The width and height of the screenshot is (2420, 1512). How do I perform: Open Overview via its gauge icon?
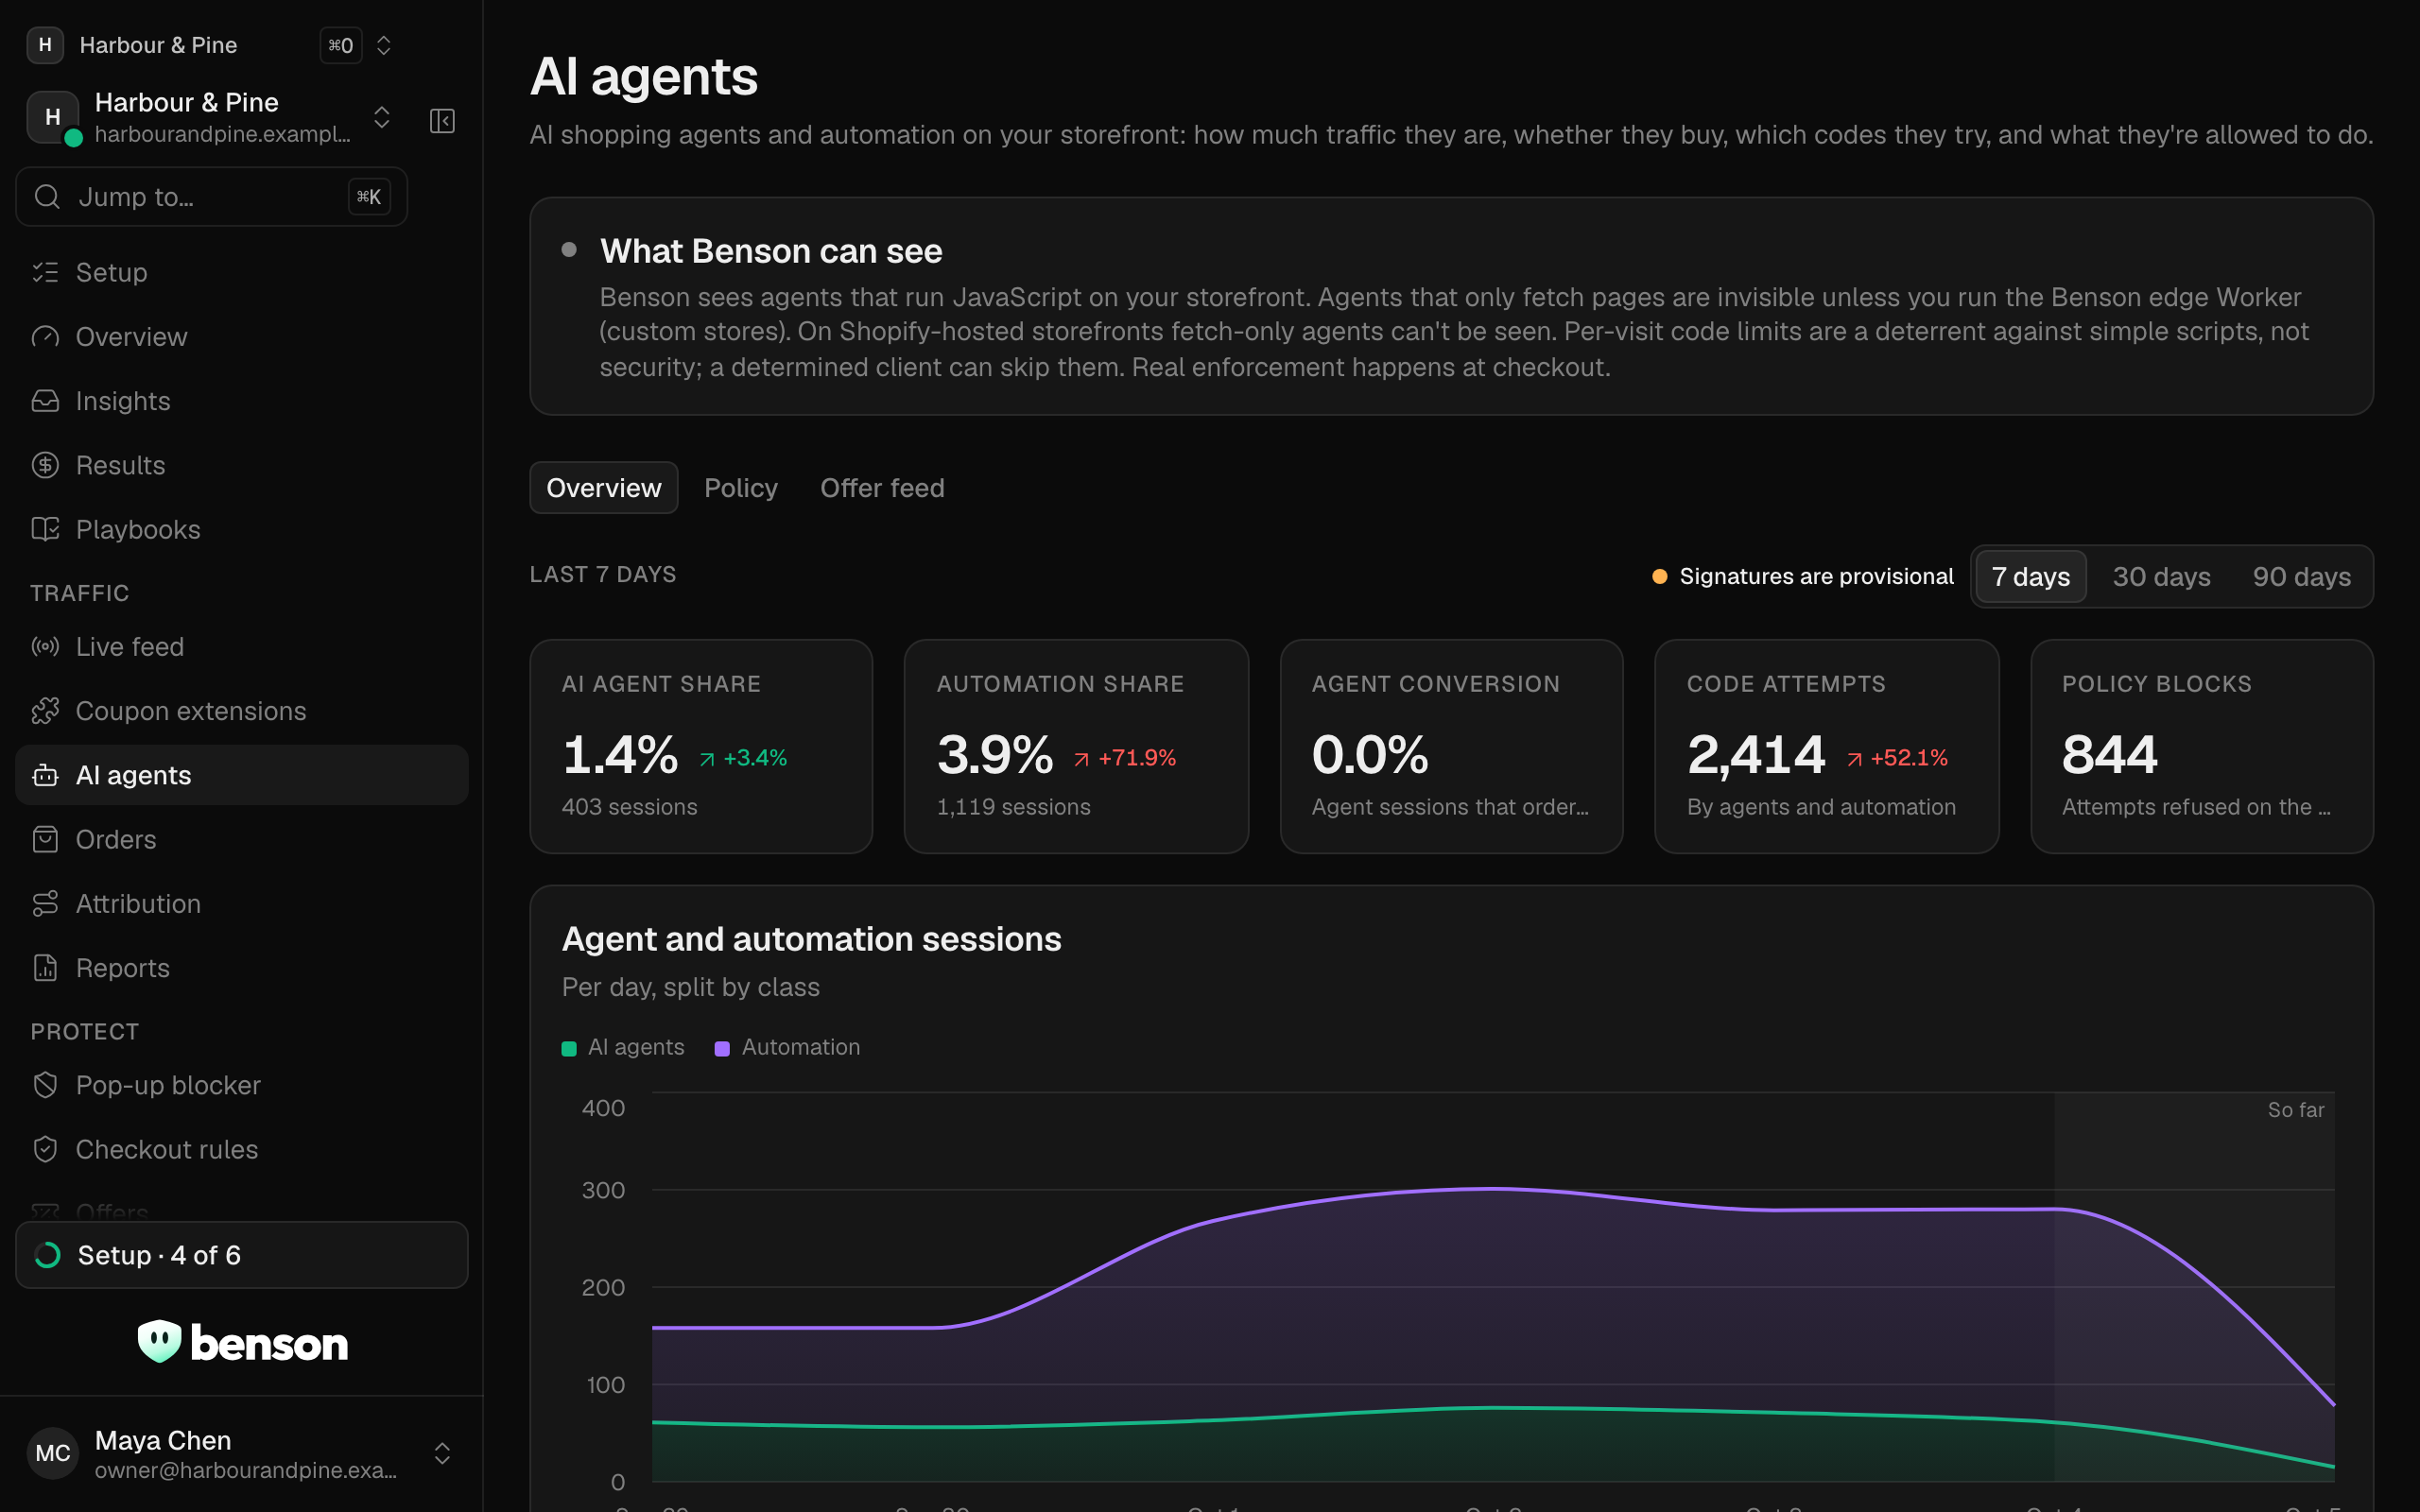(45, 336)
